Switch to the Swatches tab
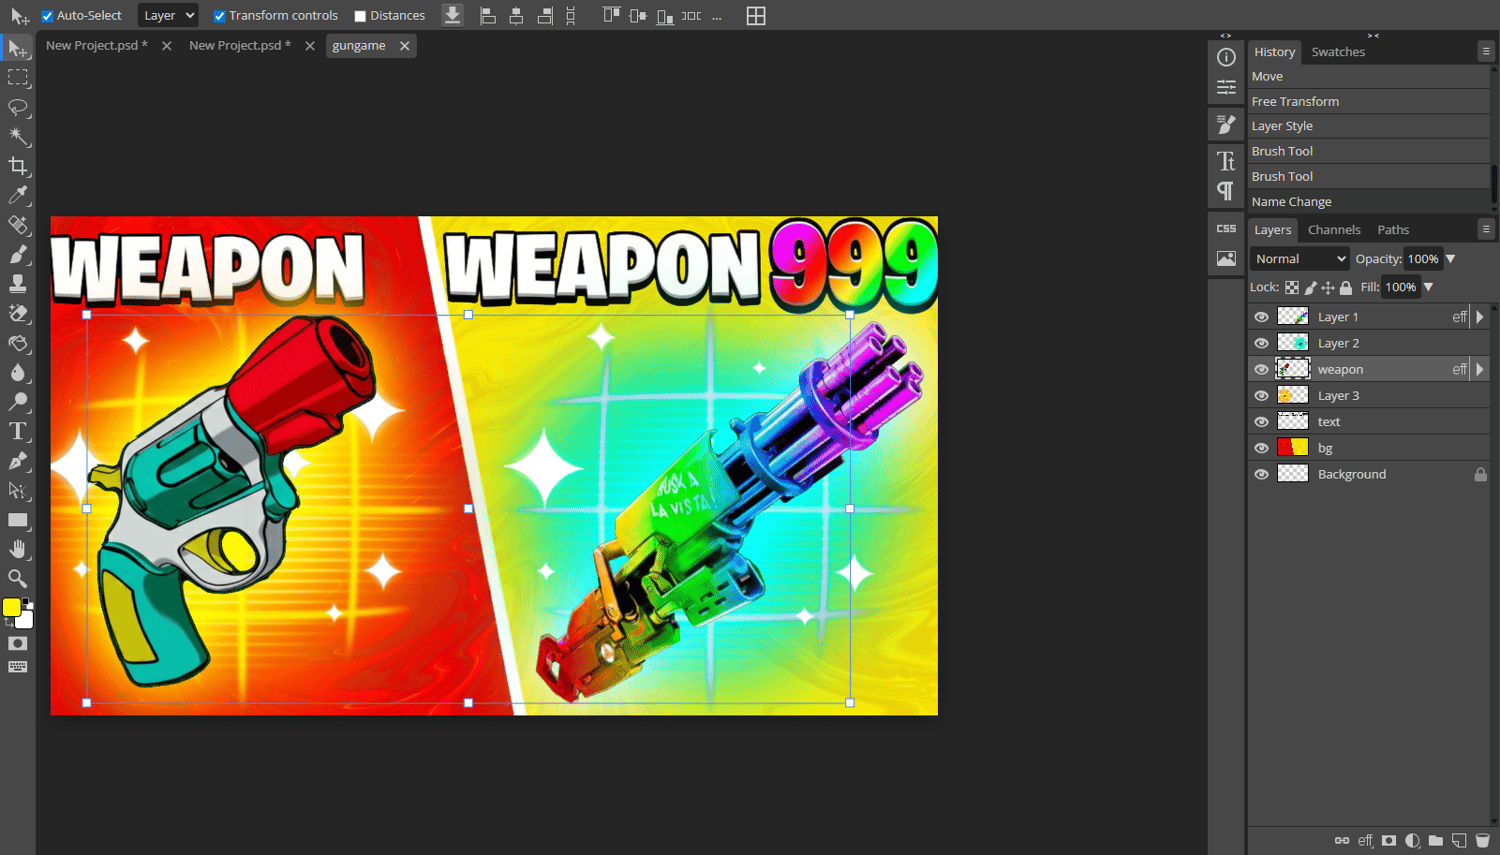Viewport: 1500px width, 855px height. click(x=1338, y=52)
